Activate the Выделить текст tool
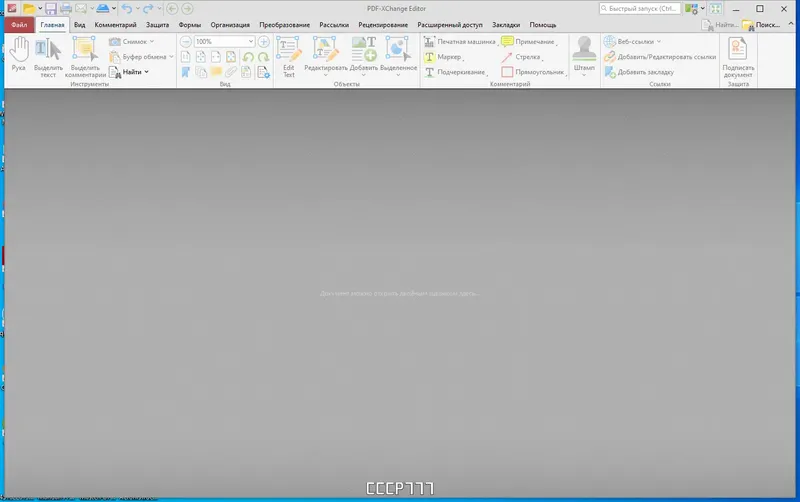Image resolution: width=800 pixels, height=502 pixels. (48, 57)
